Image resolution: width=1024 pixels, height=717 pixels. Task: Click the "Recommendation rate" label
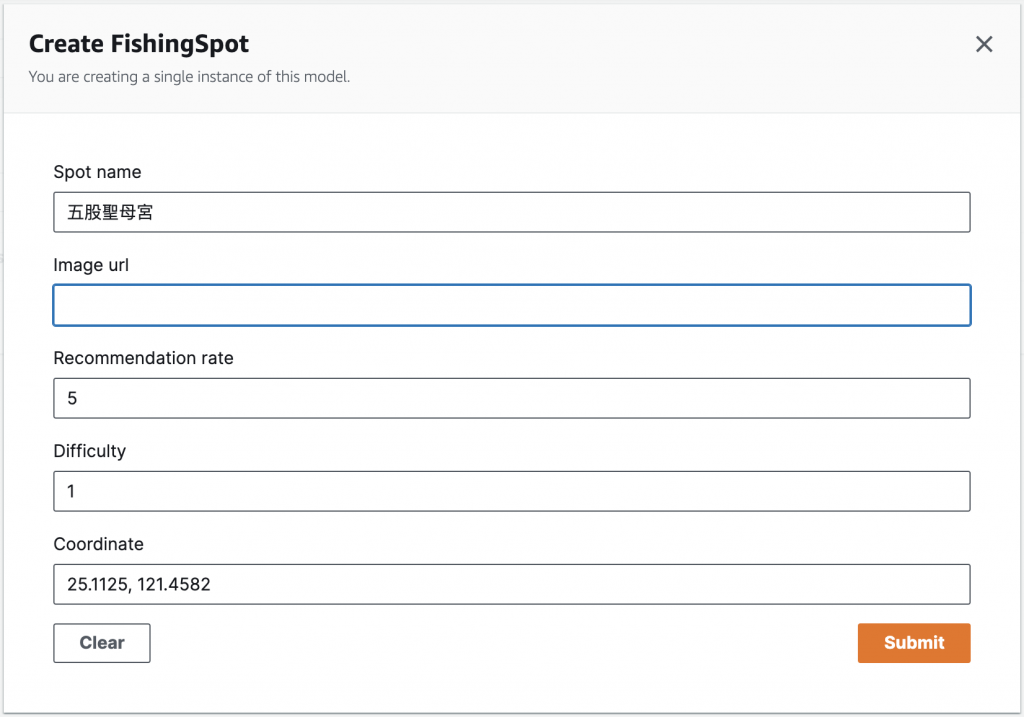(143, 358)
